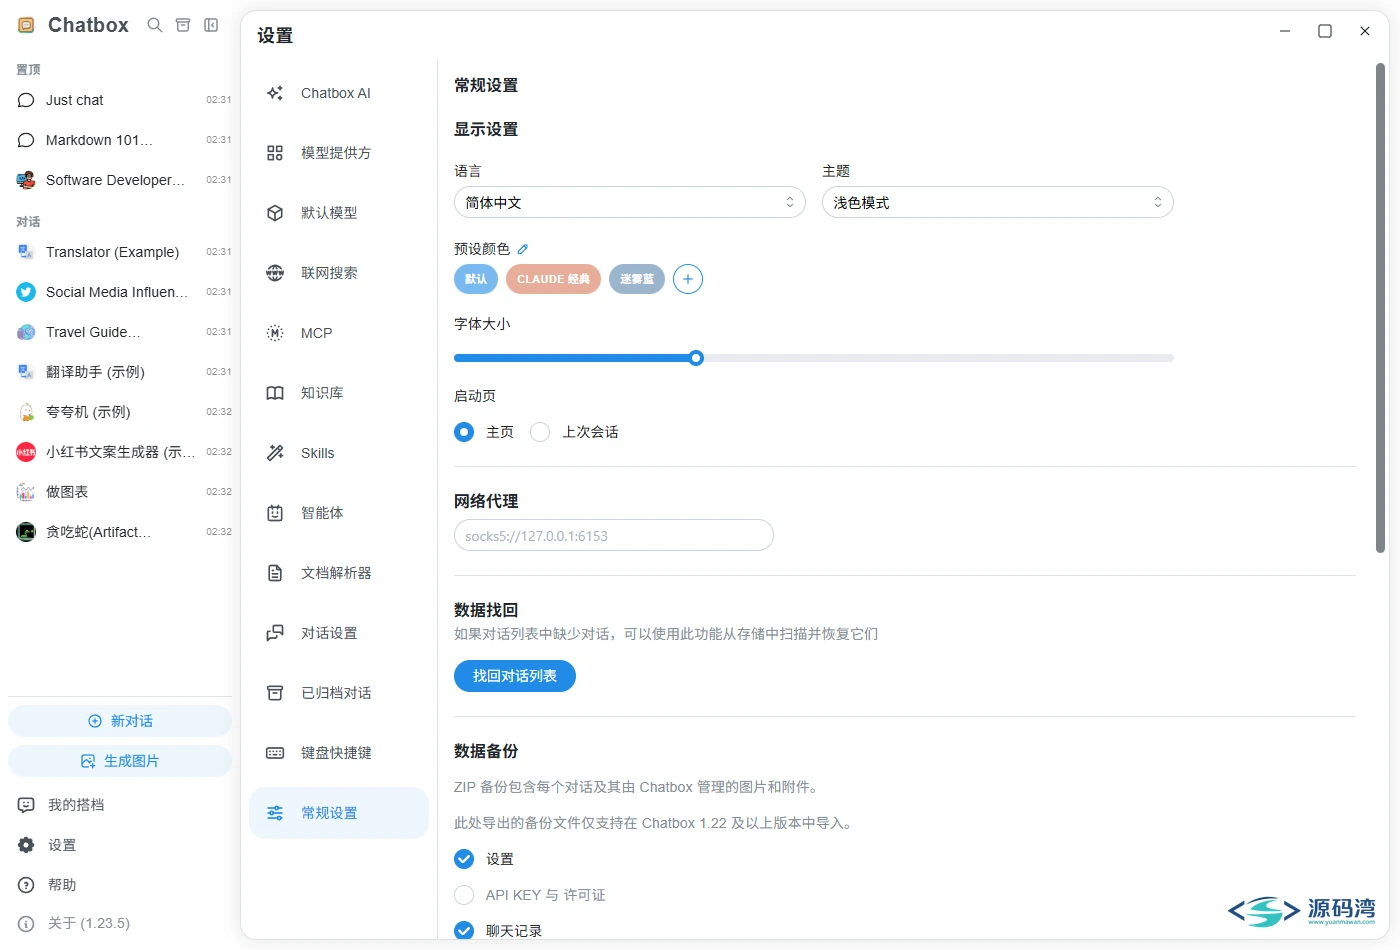Open the 主题 dropdown showing 浅色模式
The height and width of the screenshot is (950, 1400).
coord(998,202)
